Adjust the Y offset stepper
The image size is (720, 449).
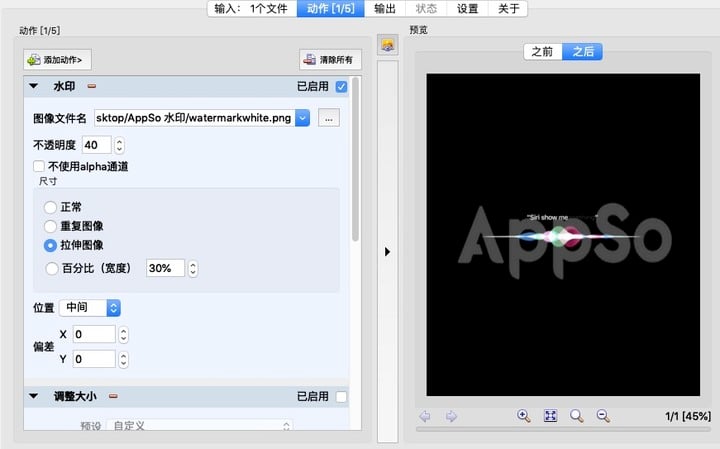pos(123,359)
